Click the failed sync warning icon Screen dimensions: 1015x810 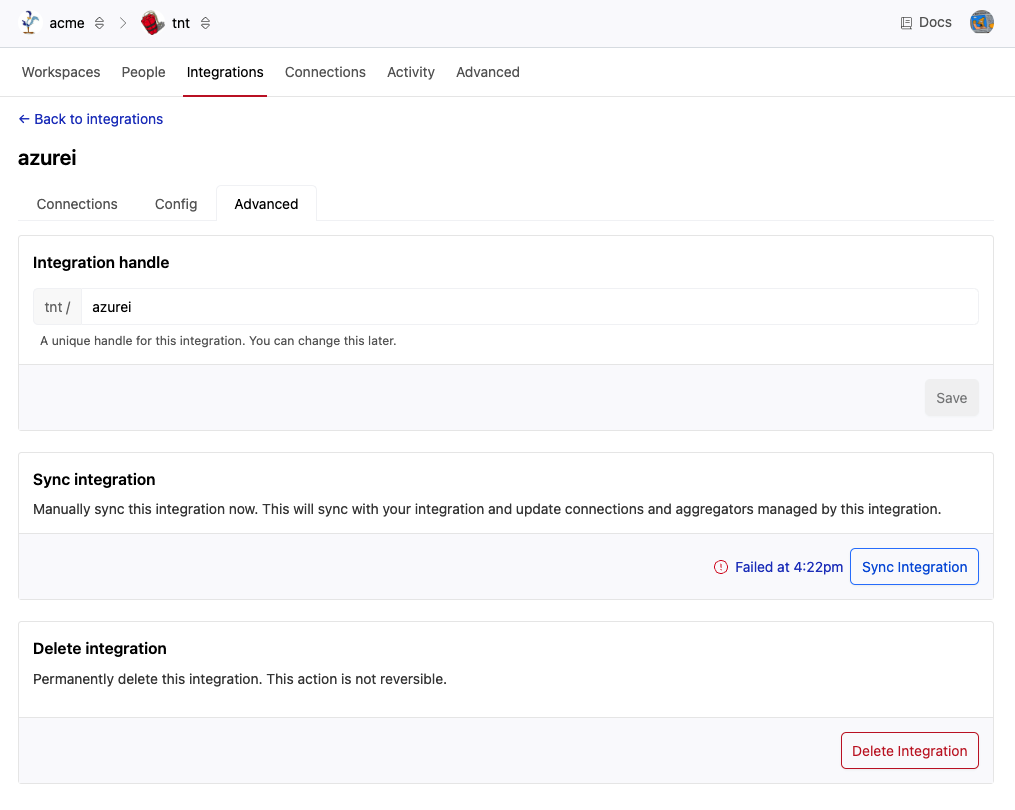(721, 567)
